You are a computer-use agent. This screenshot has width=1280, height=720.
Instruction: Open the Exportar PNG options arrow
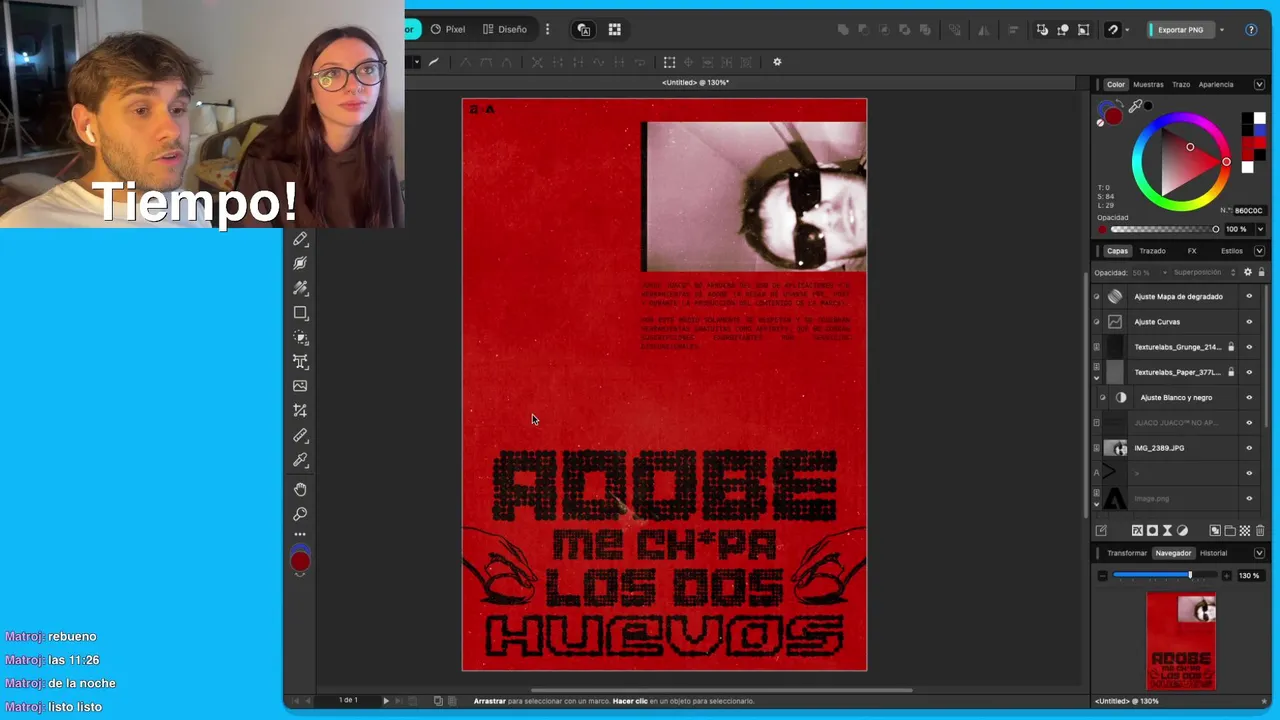point(1221,30)
